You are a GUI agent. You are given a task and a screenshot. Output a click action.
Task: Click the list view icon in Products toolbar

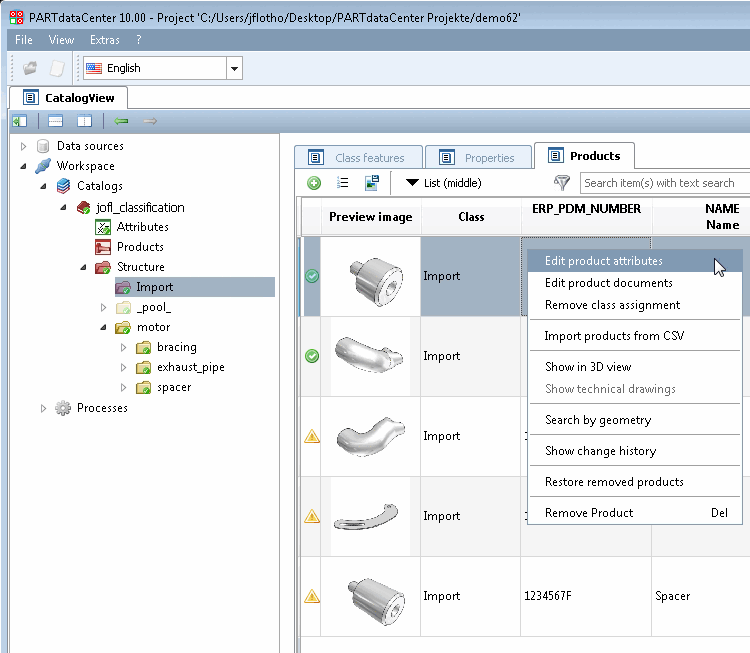pyautogui.click(x=342, y=183)
